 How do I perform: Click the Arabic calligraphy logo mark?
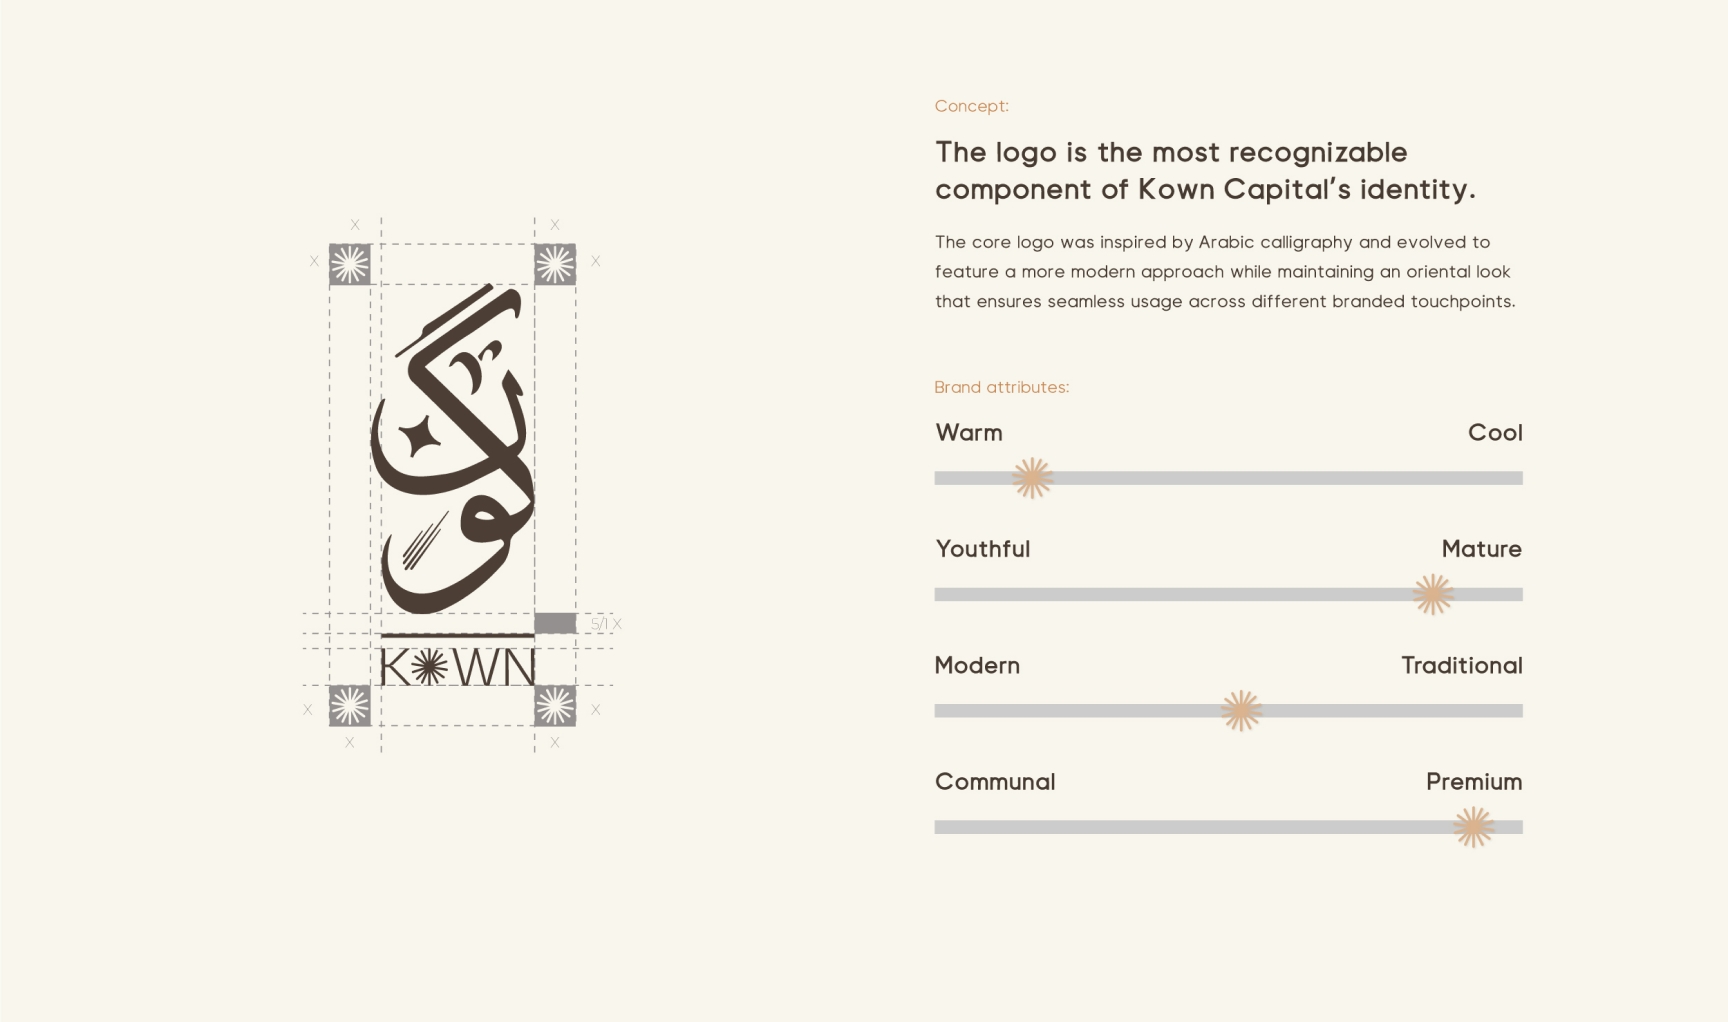click(x=453, y=448)
